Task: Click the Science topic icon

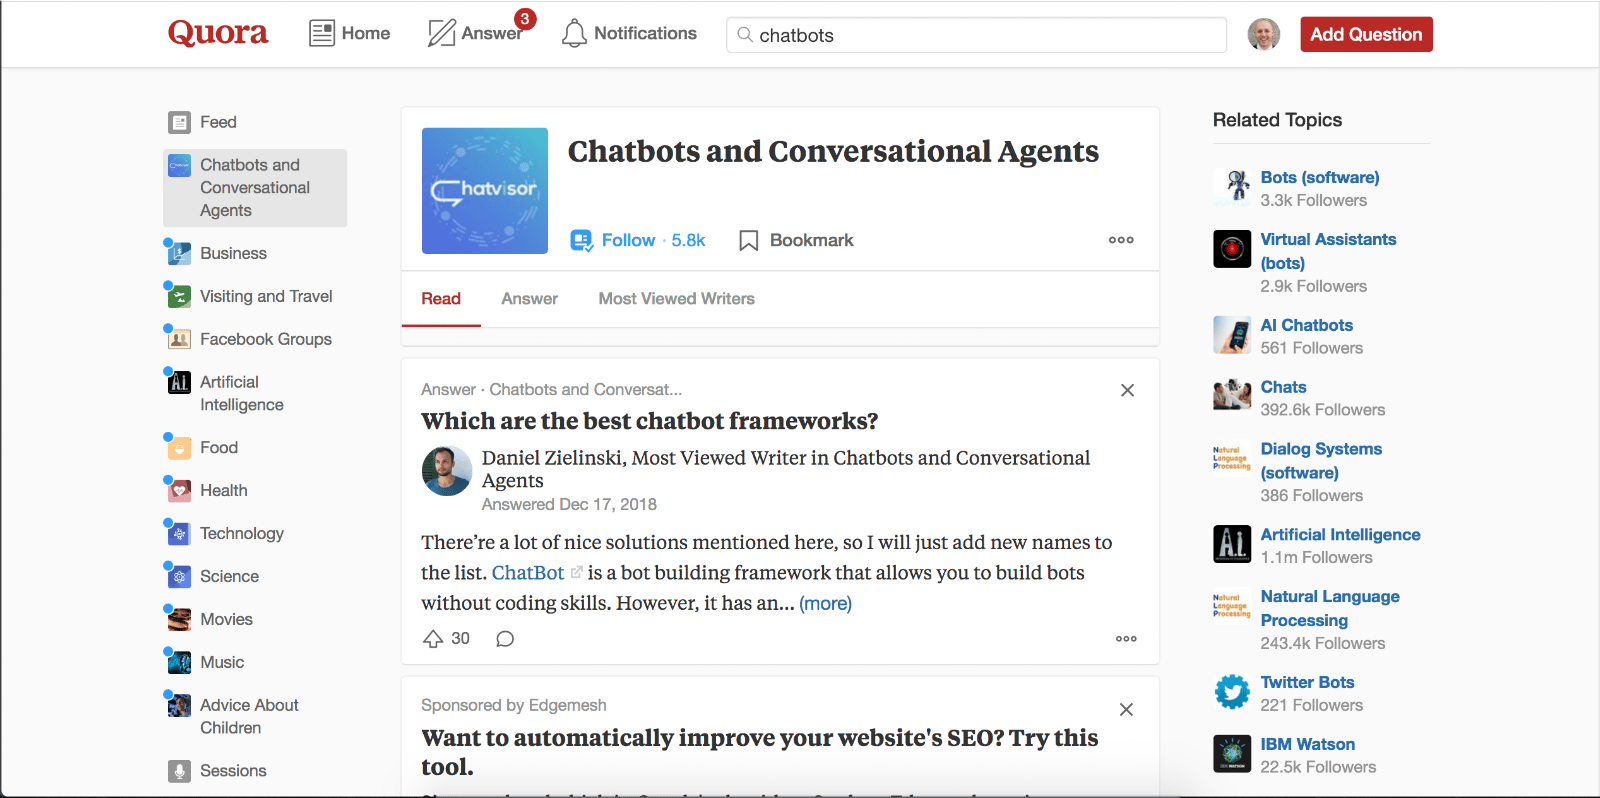Action: [179, 577]
